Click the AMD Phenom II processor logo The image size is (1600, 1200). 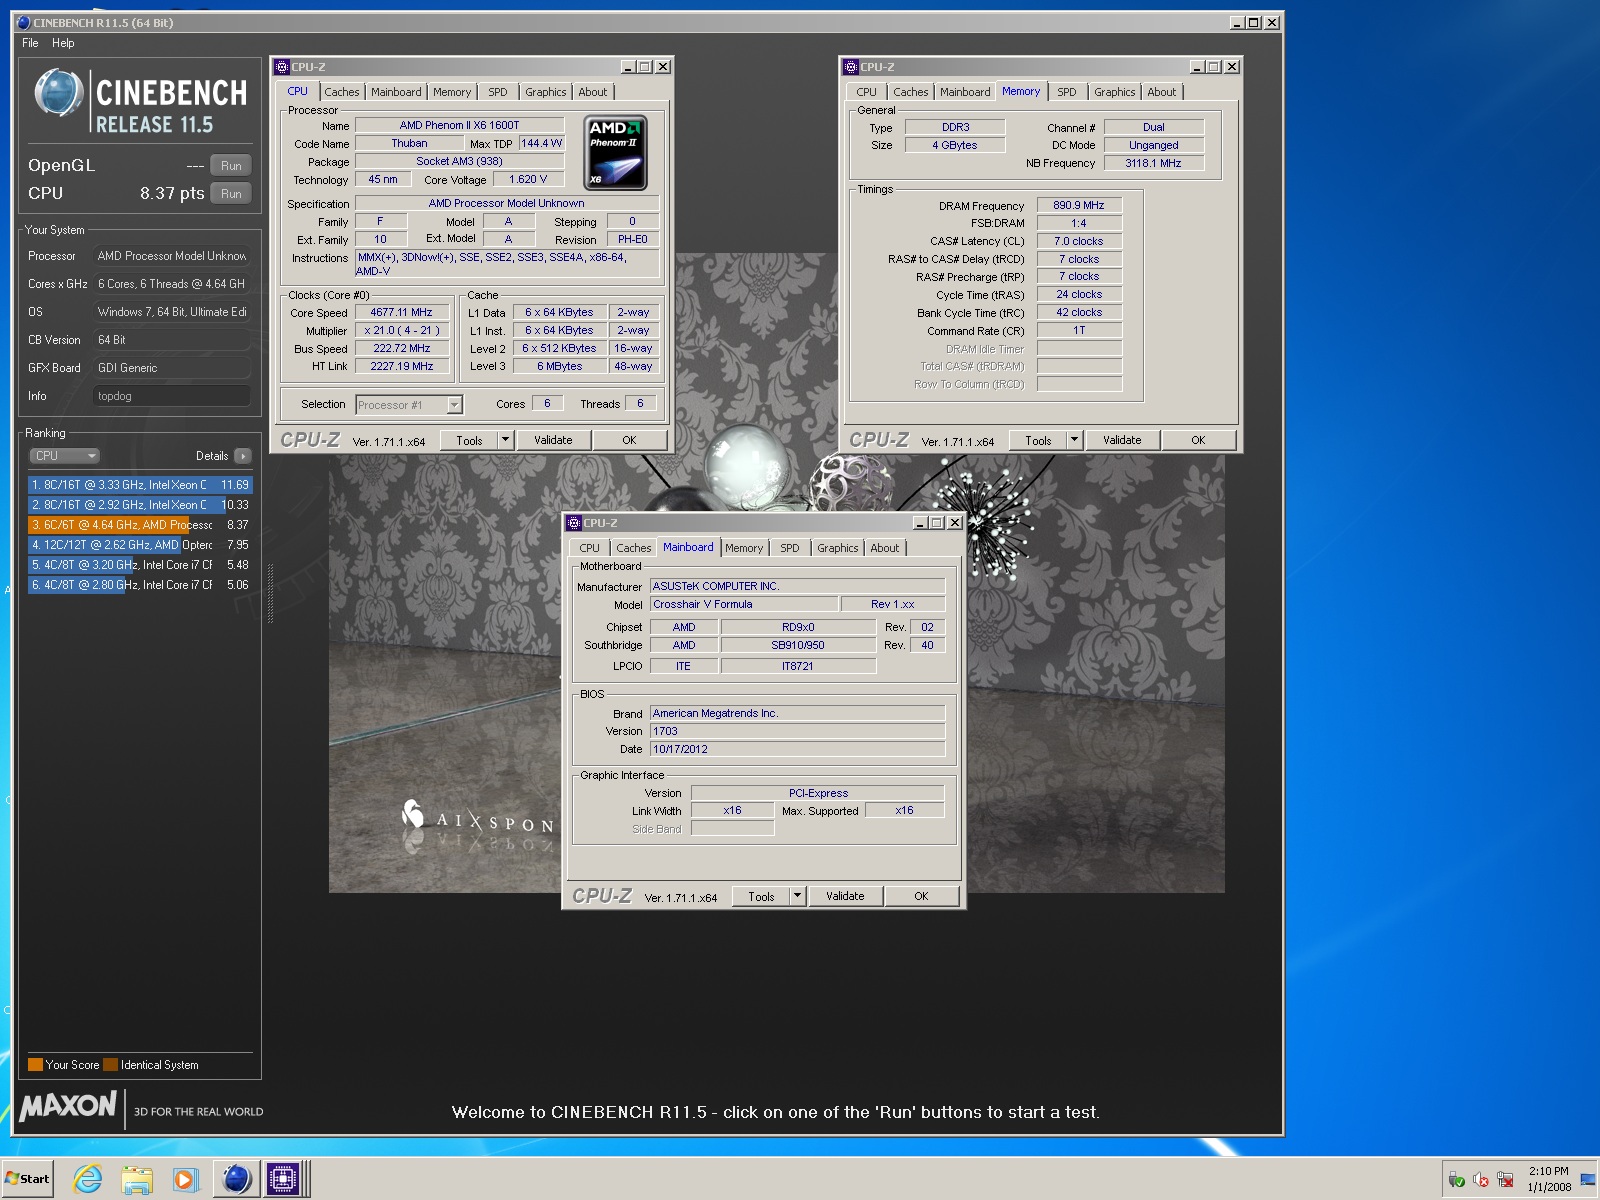click(615, 153)
